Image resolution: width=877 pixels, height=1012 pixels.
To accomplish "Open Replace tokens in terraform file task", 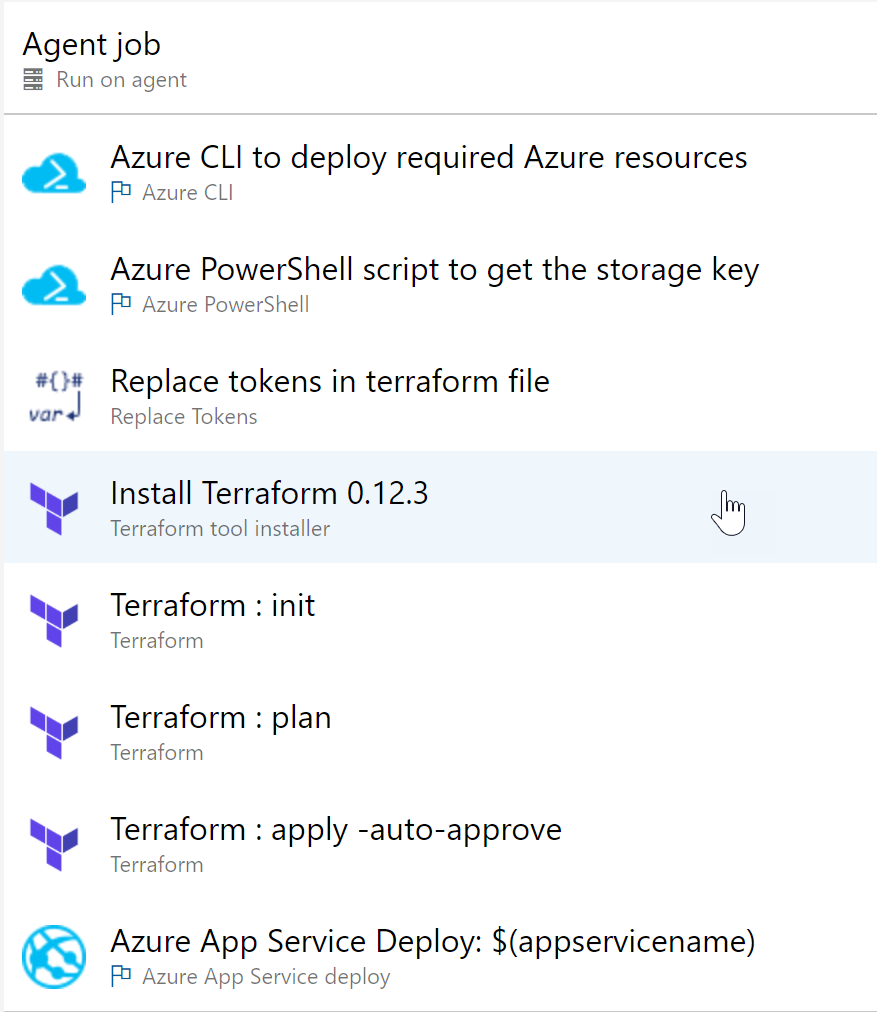I will click(440, 397).
